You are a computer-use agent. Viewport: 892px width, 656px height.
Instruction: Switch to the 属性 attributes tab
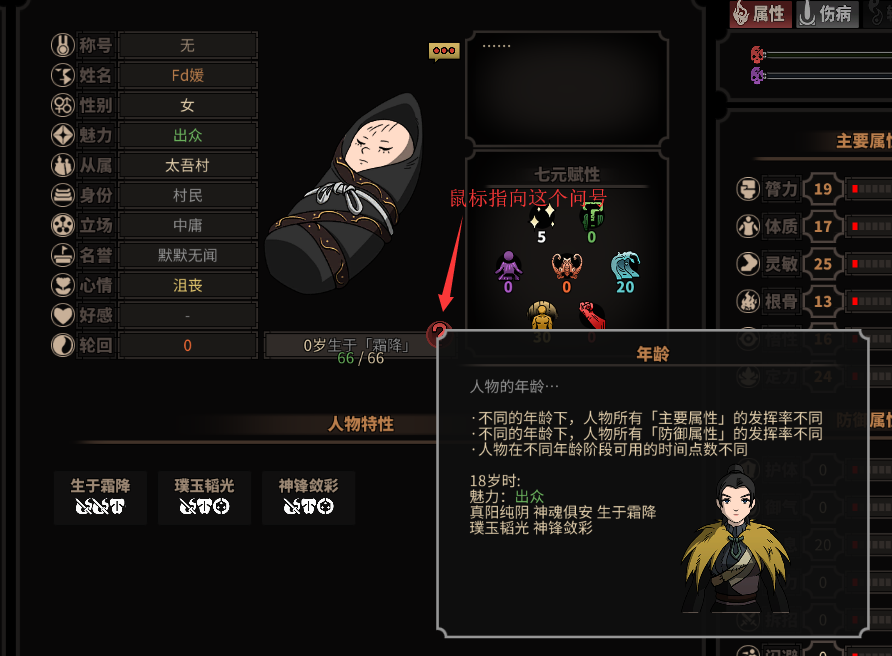761,14
